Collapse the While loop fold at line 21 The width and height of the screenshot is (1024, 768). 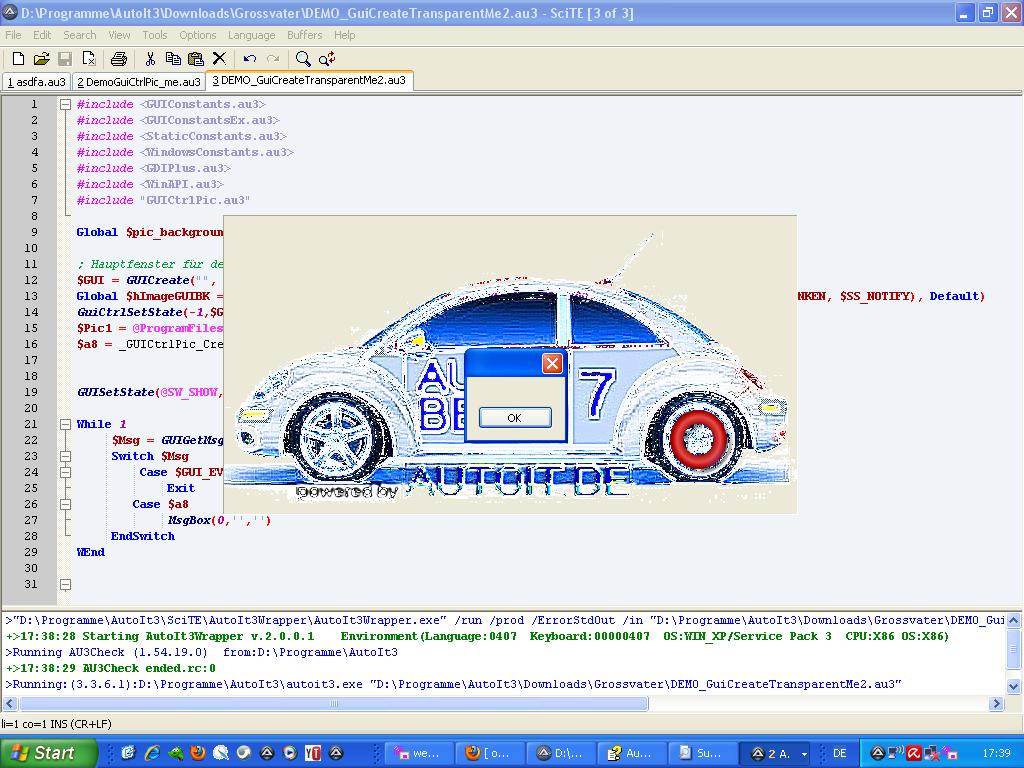[65, 424]
